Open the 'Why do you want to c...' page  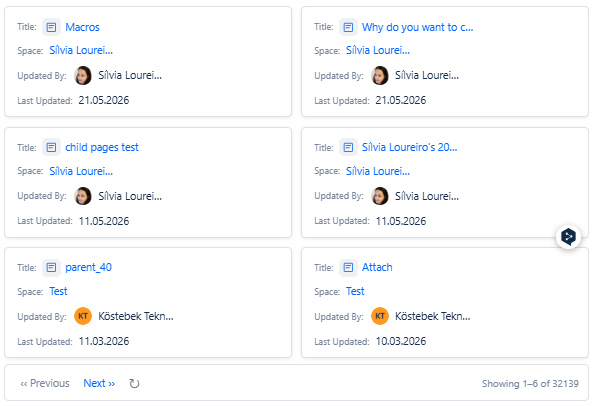(417, 27)
